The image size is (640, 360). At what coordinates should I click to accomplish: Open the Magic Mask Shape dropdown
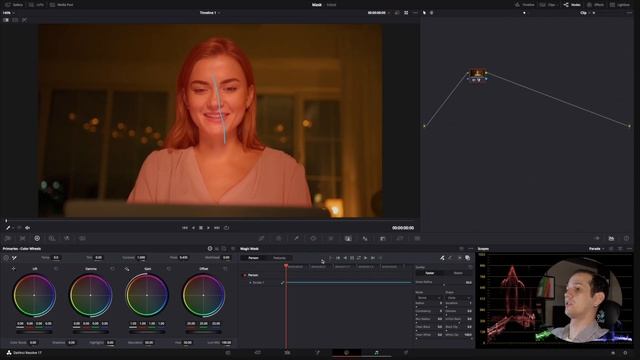coord(458,298)
